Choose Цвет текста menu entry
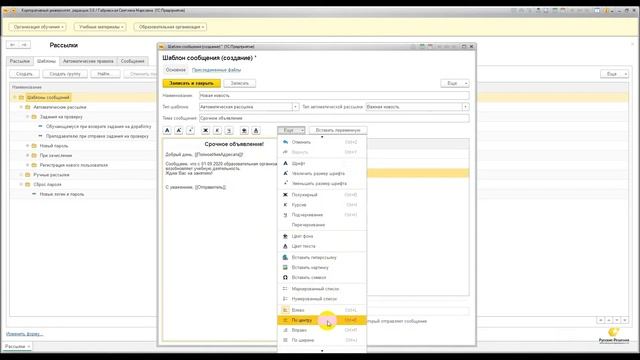This screenshot has width=640, height=360. pos(322,246)
